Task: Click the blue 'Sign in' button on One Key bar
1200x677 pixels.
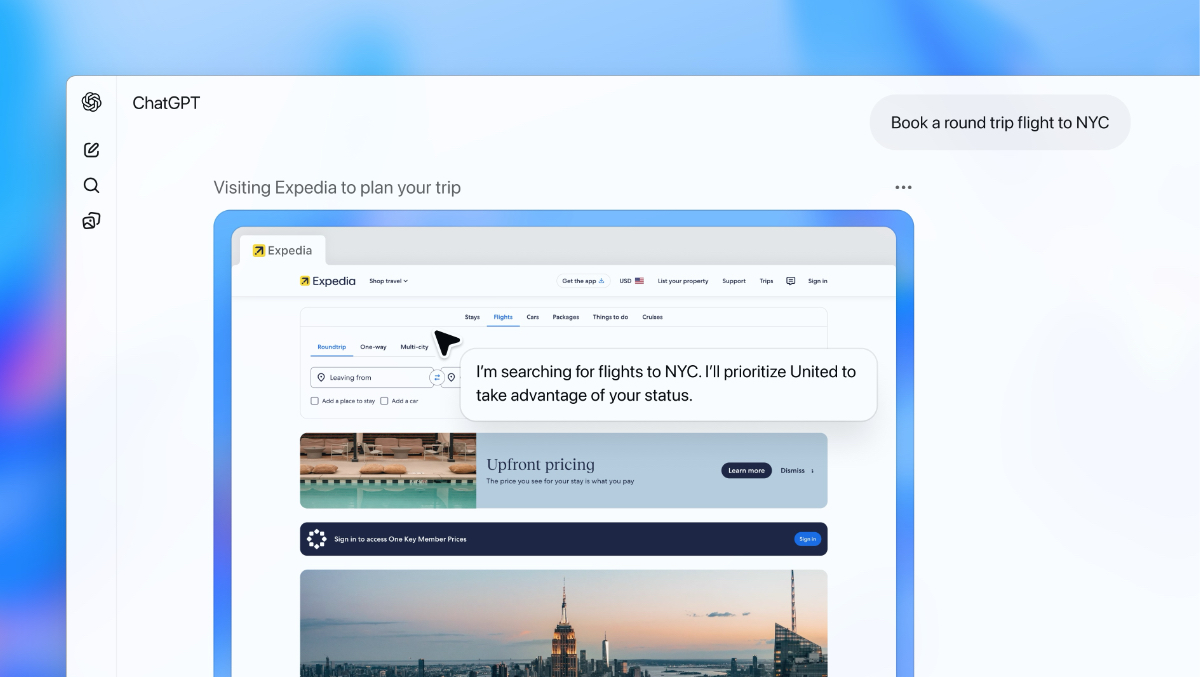Action: click(x=807, y=539)
